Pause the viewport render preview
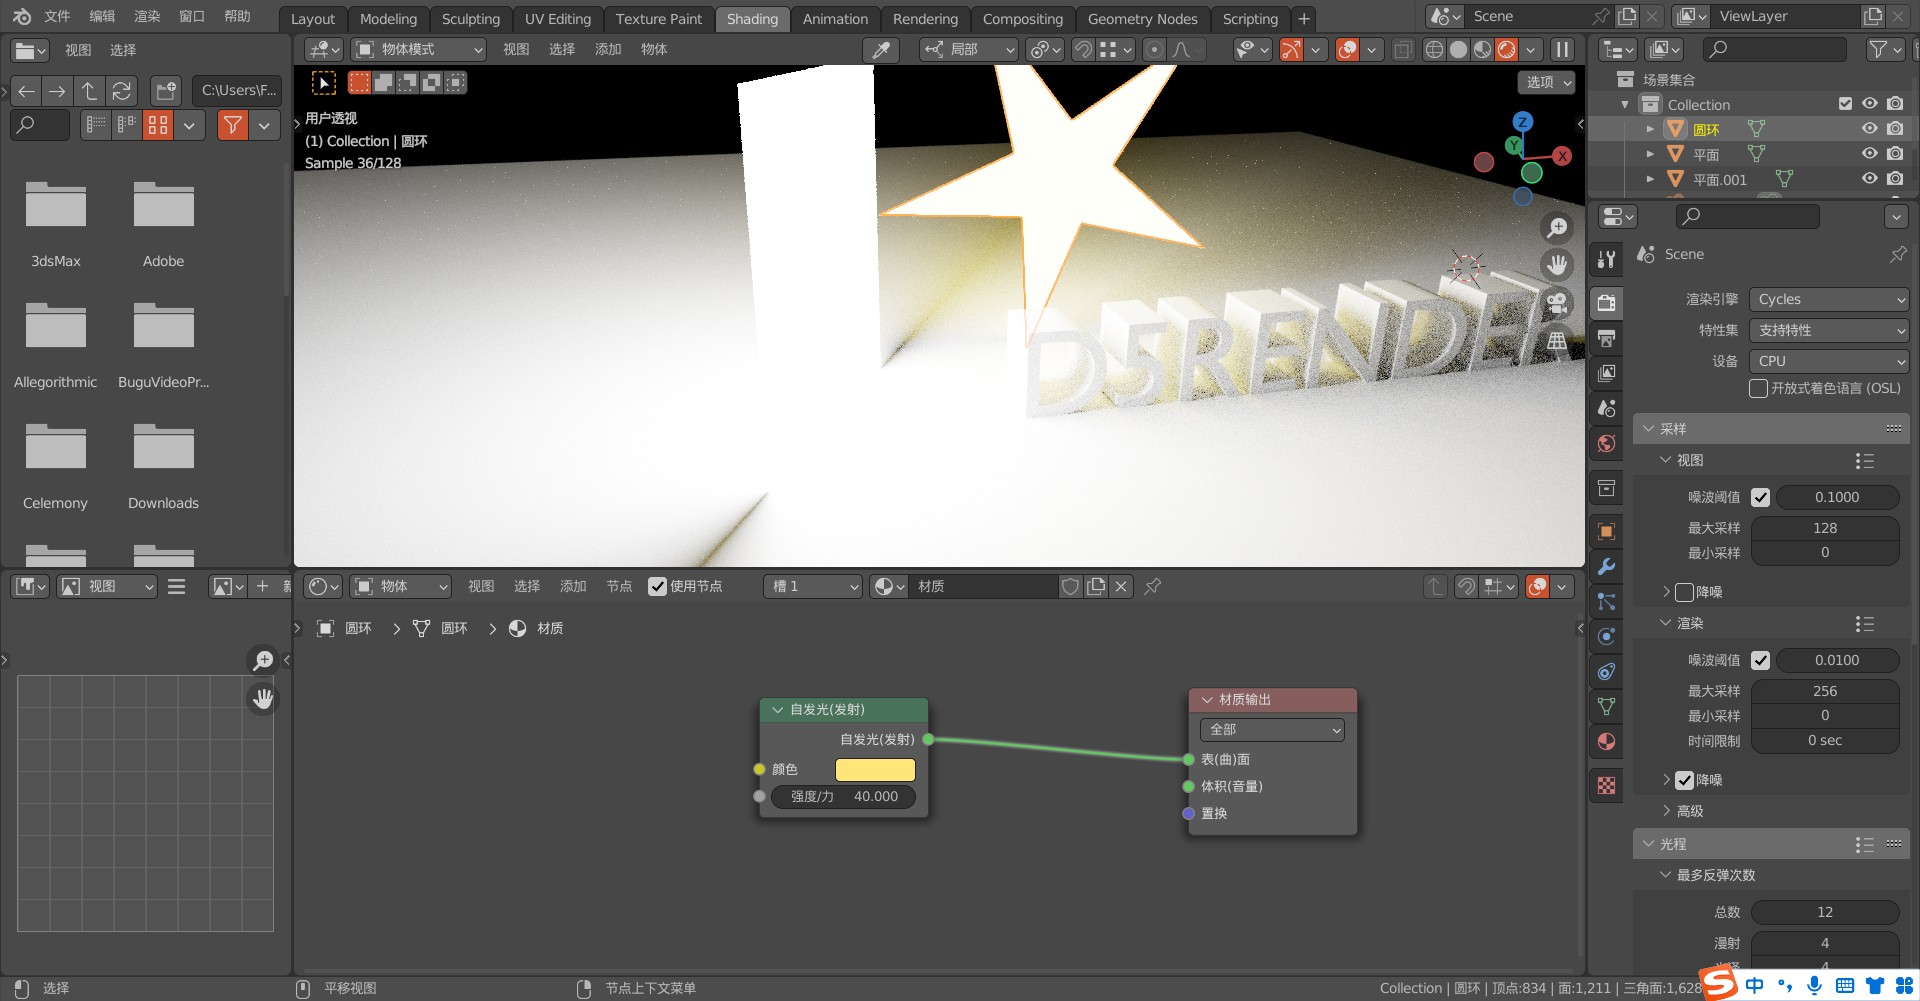This screenshot has width=1920, height=1001. click(x=1561, y=50)
